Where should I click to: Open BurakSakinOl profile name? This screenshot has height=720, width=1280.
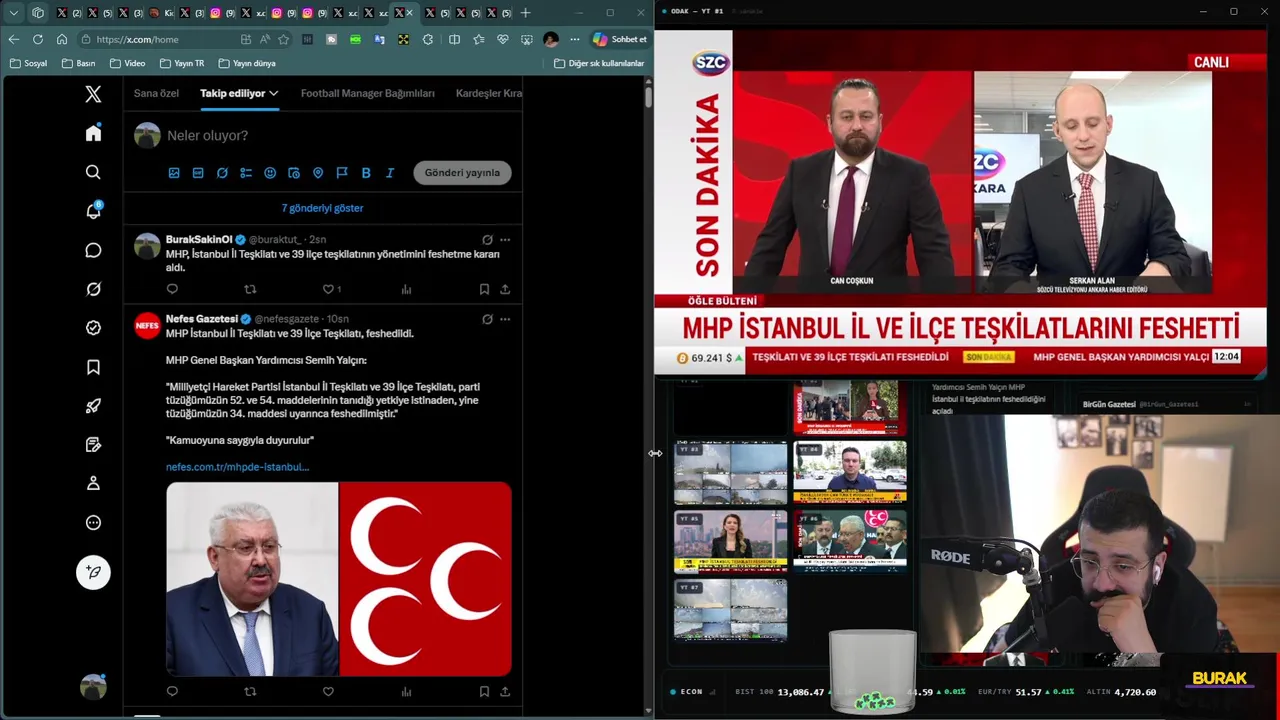[199, 240]
